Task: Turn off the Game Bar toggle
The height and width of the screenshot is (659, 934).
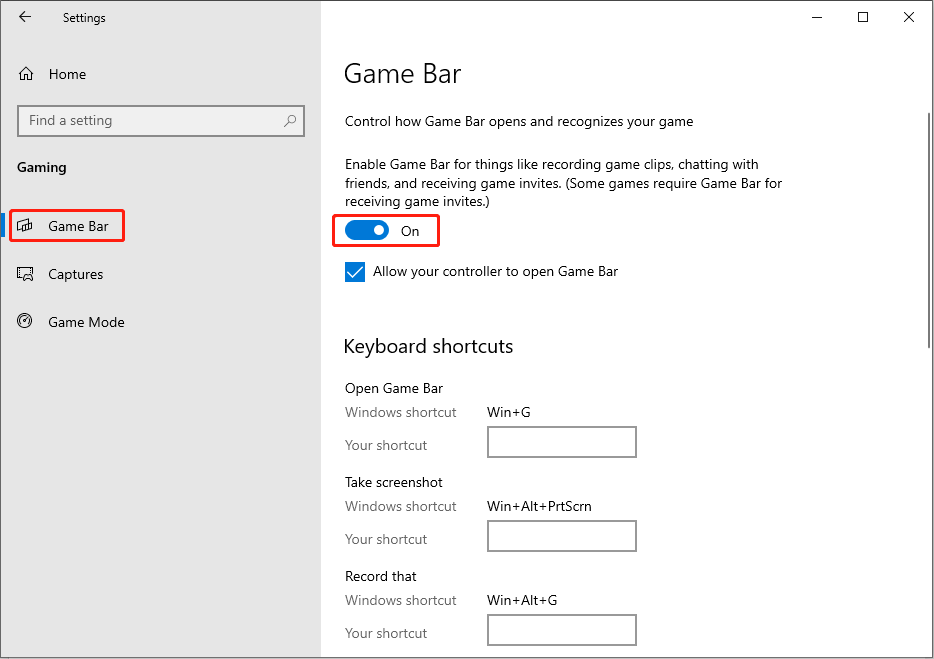Action: 367,231
